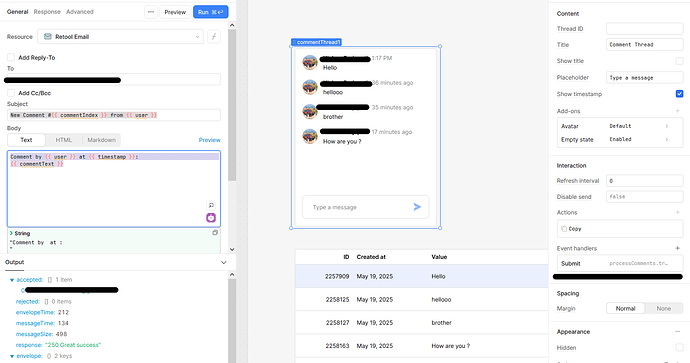The width and height of the screenshot is (690, 363).
Task: Select table row with ID 2258163
Action: coord(422,346)
